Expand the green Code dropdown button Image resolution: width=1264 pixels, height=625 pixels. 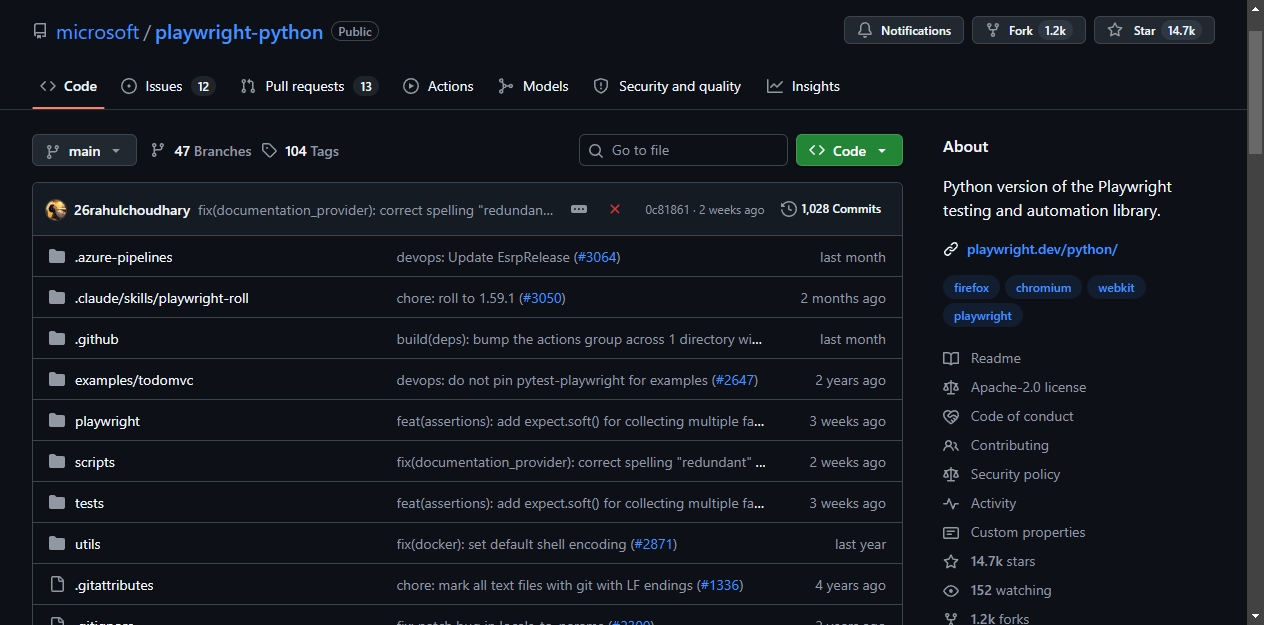click(849, 150)
